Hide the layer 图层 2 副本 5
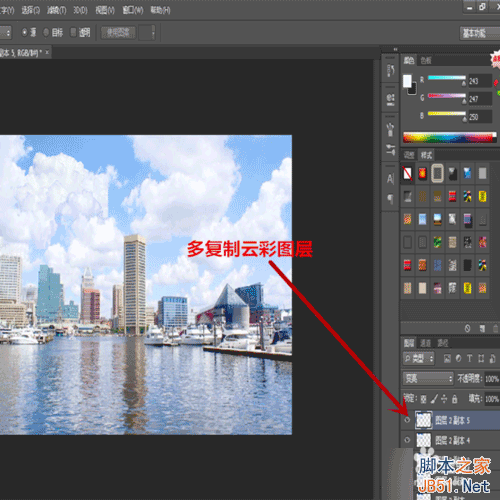This screenshot has width=500, height=500. (x=407, y=420)
